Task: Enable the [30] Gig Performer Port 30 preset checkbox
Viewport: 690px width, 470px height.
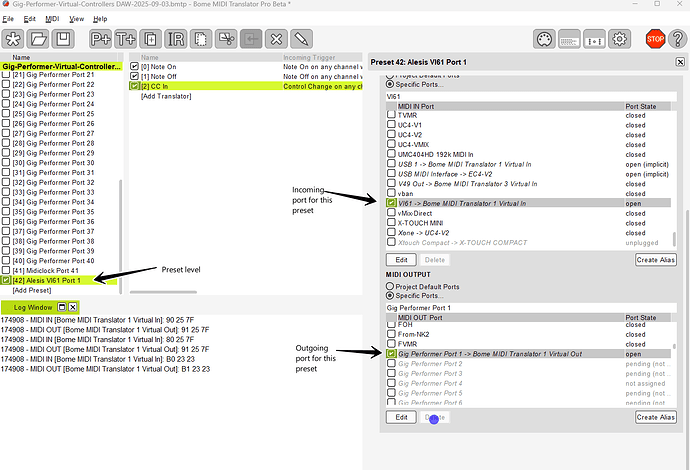Action: click(x=6, y=162)
